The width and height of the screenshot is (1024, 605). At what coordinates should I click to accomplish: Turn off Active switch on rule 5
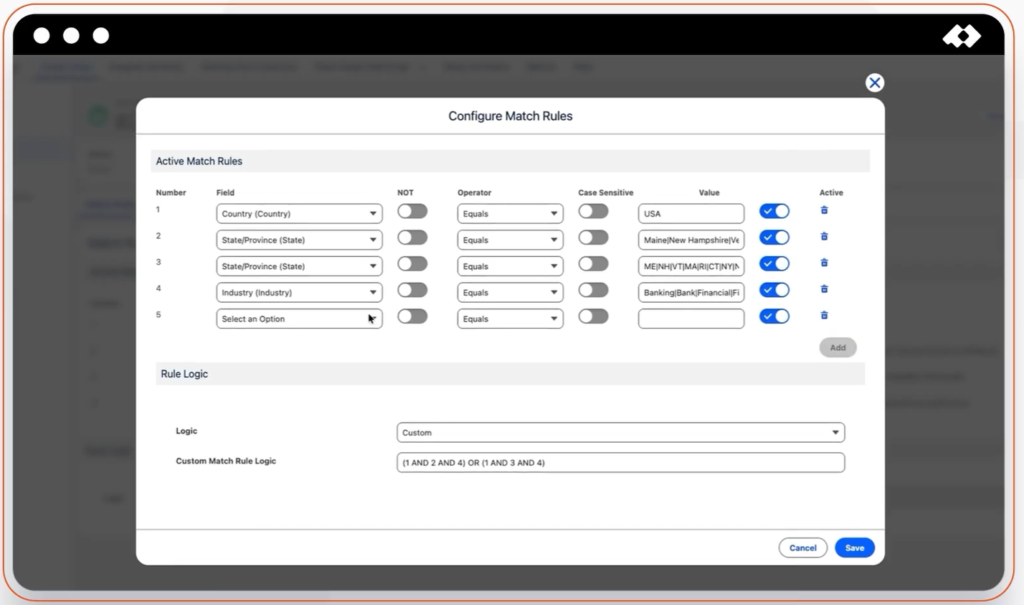tap(774, 316)
